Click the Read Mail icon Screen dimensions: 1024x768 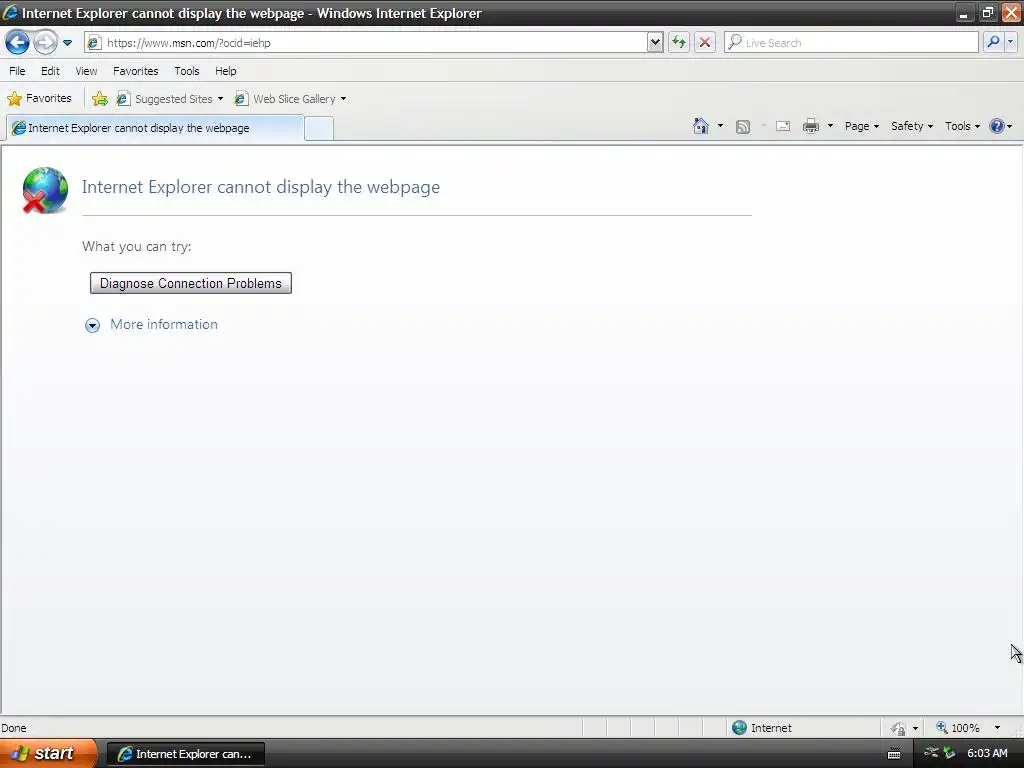pos(783,126)
